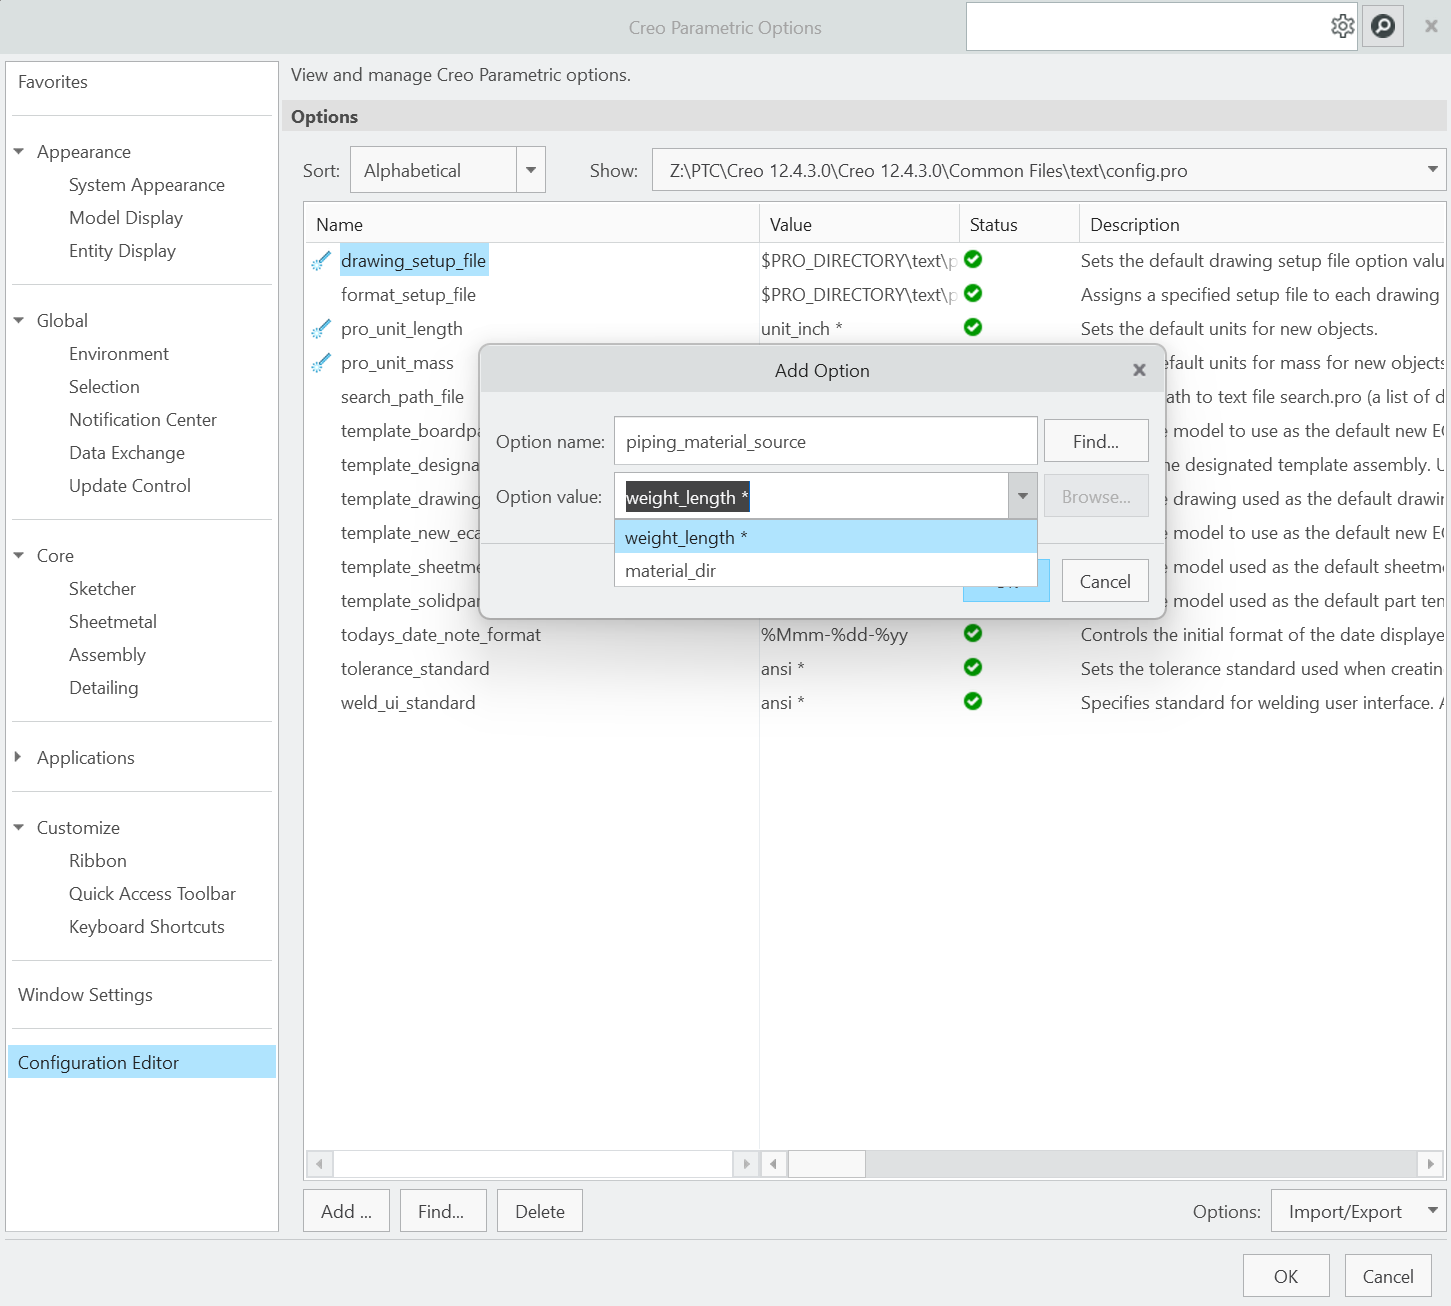Viewport: 1451px width, 1306px height.
Task: Open Update Control settings
Action: [130, 486]
